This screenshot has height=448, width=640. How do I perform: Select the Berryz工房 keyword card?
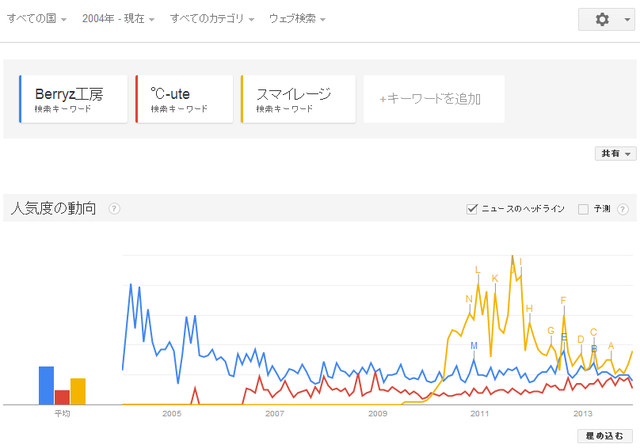tap(73, 99)
